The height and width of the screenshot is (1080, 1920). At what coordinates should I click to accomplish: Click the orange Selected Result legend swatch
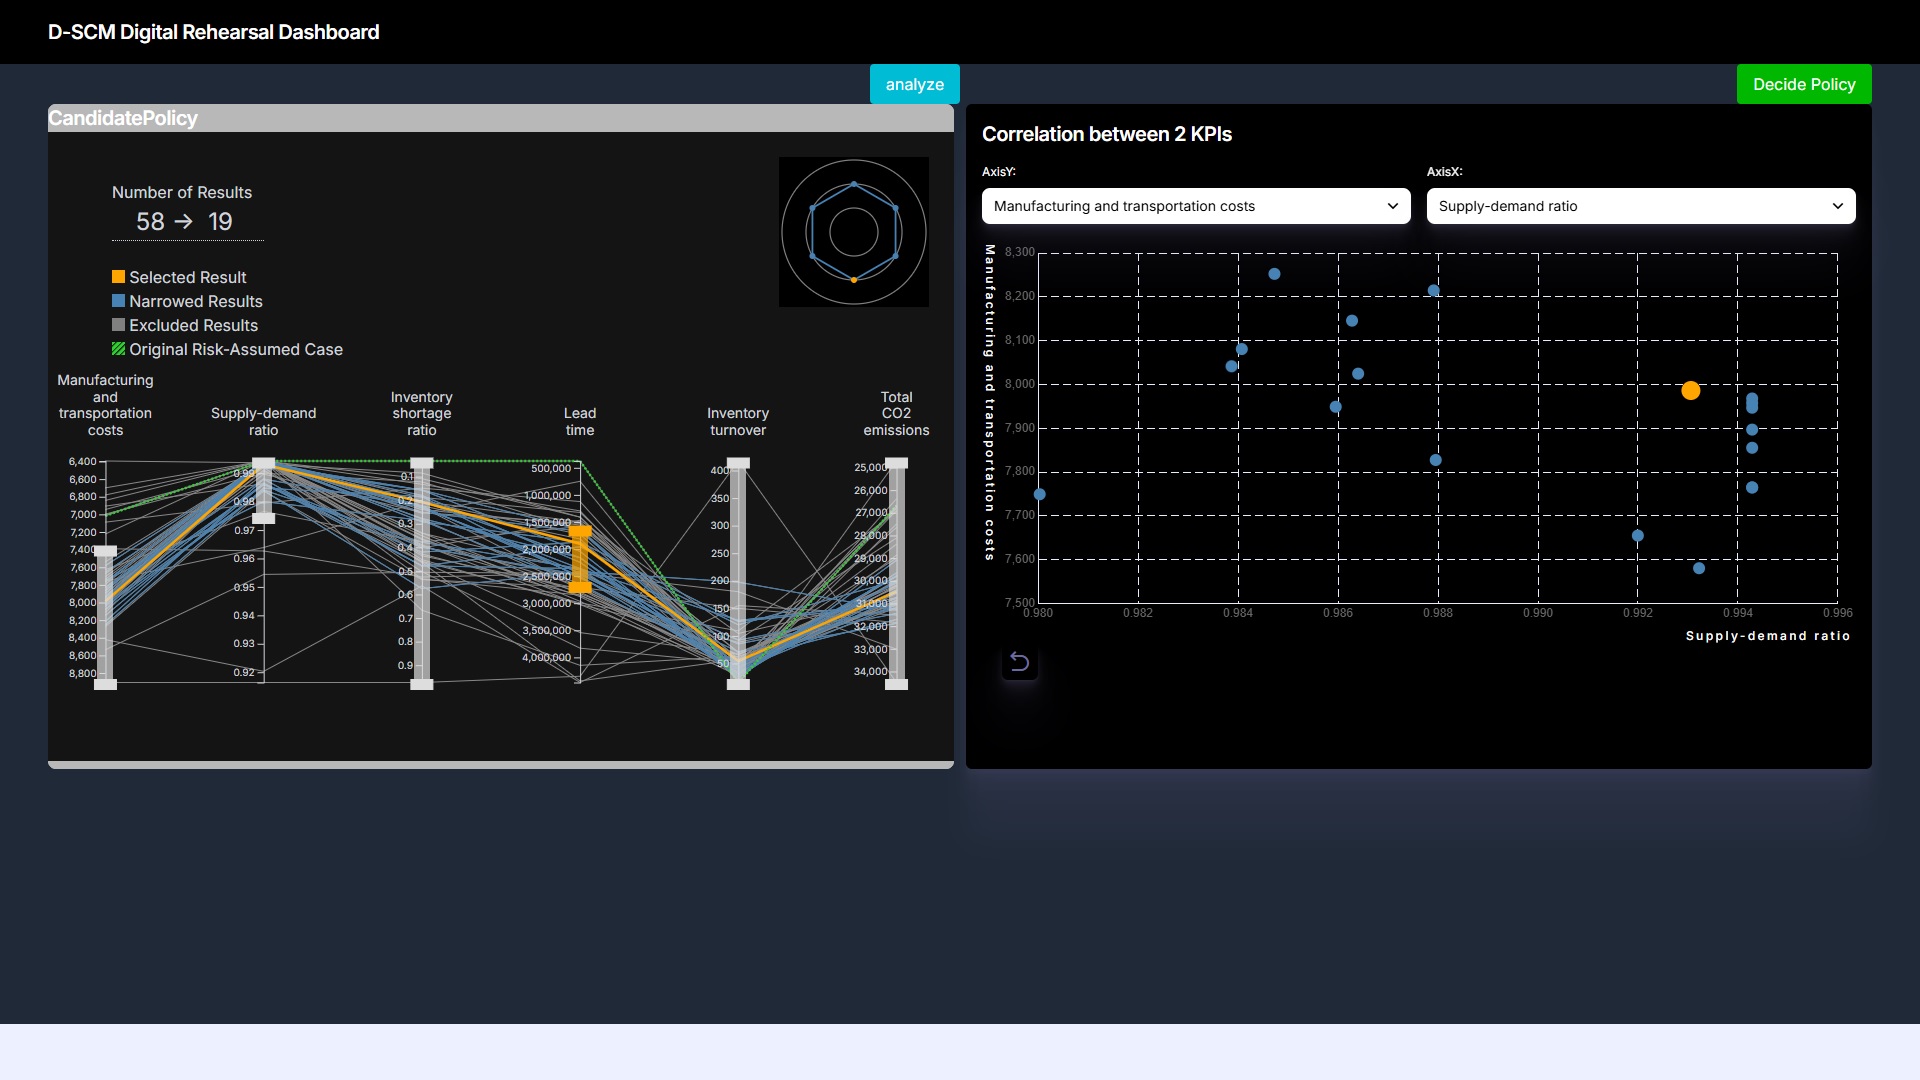pos(118,277)
